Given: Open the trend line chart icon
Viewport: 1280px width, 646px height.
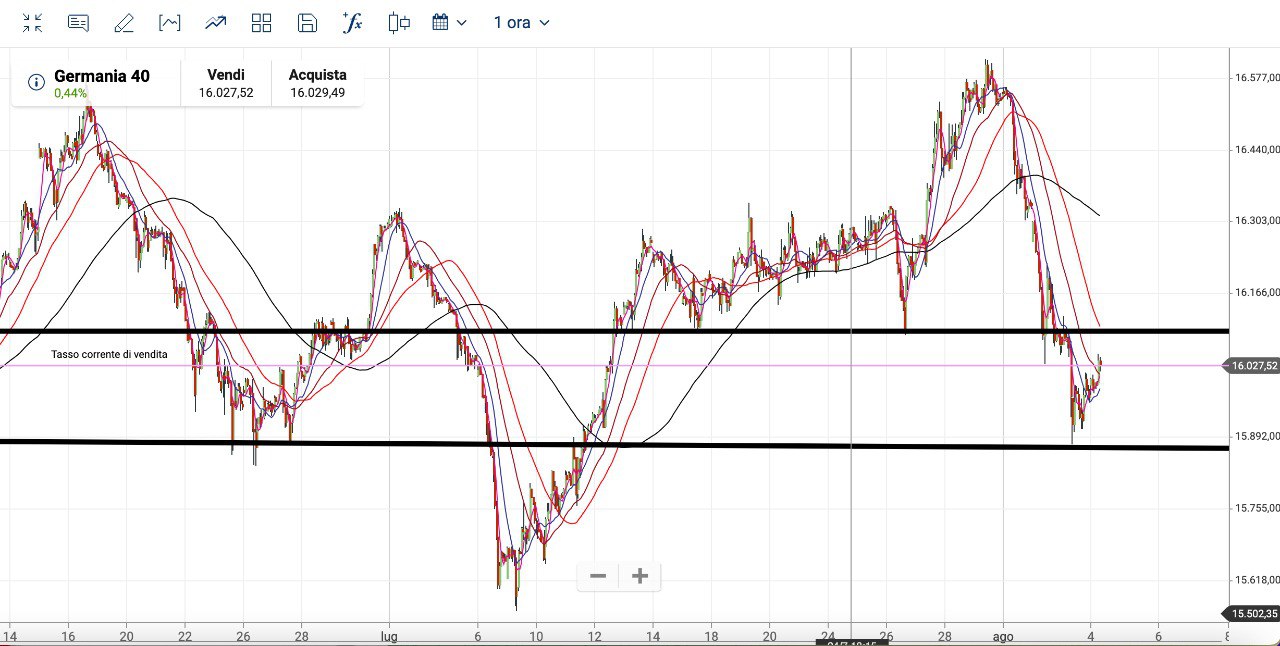Looking at the screenshot, I should [215, 23].
